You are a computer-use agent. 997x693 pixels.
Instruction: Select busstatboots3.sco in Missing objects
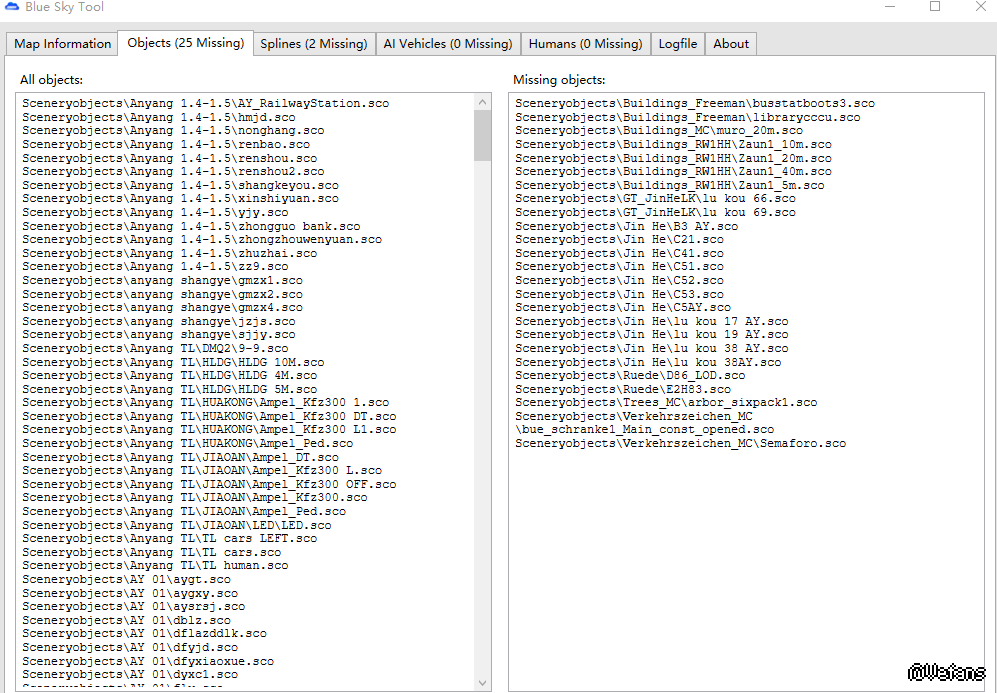(x=694, y=104)
